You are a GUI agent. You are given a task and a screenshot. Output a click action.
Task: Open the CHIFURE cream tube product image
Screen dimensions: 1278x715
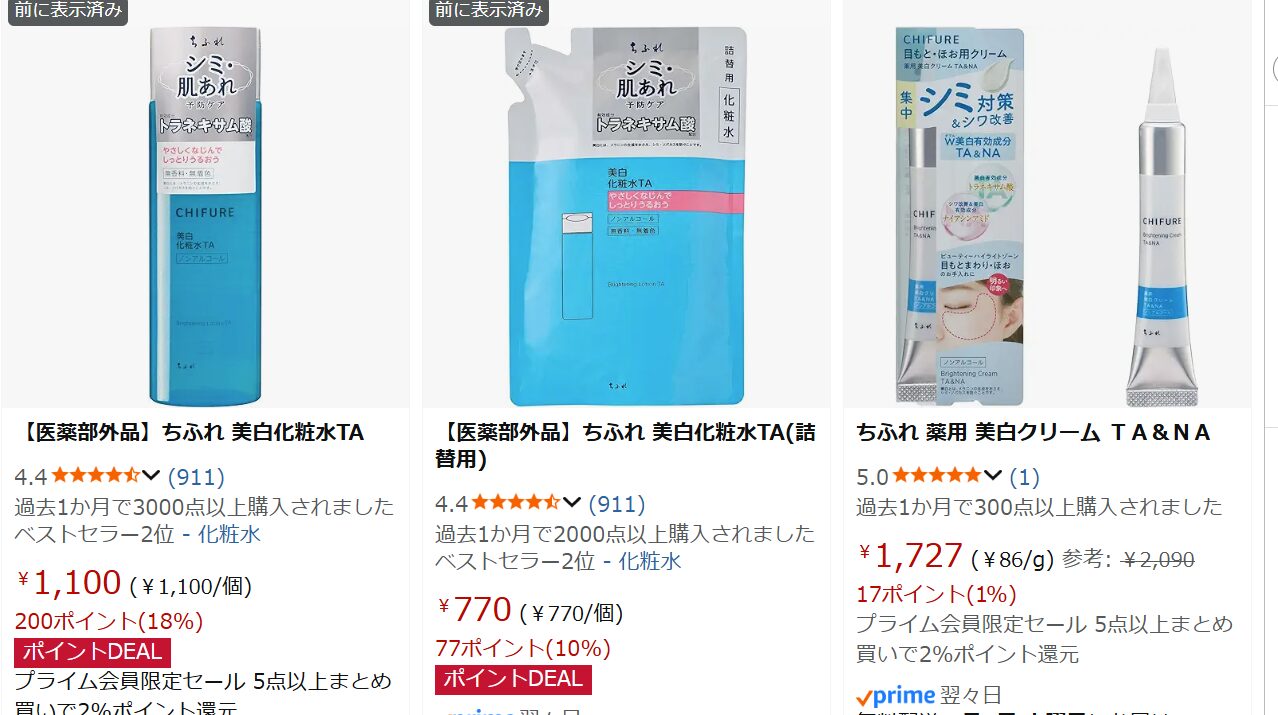[x=1046, y=215]
